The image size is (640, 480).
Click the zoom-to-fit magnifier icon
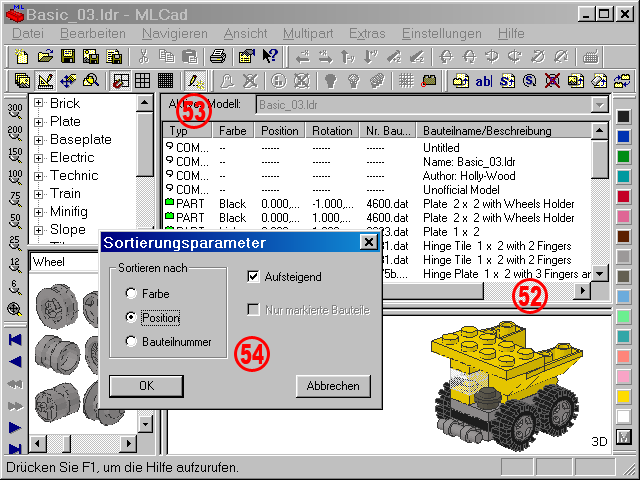15,309
